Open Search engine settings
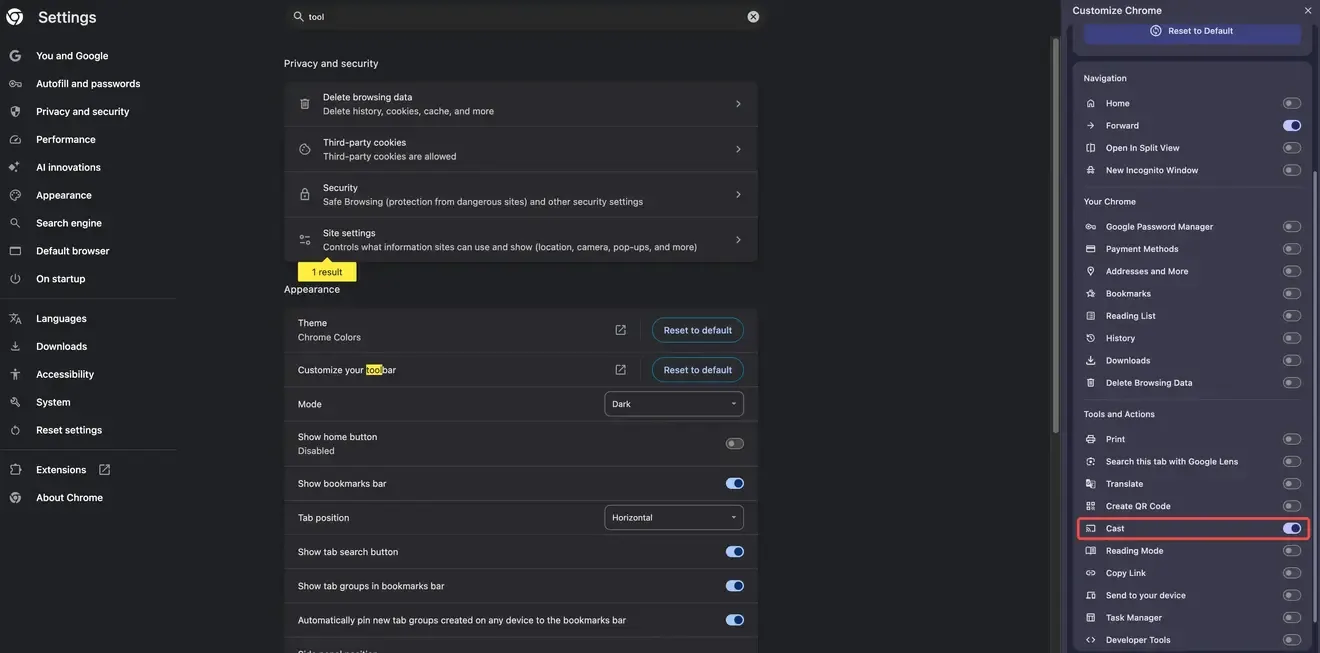The width and height of the screenshot is (1320, 653). 69,223
